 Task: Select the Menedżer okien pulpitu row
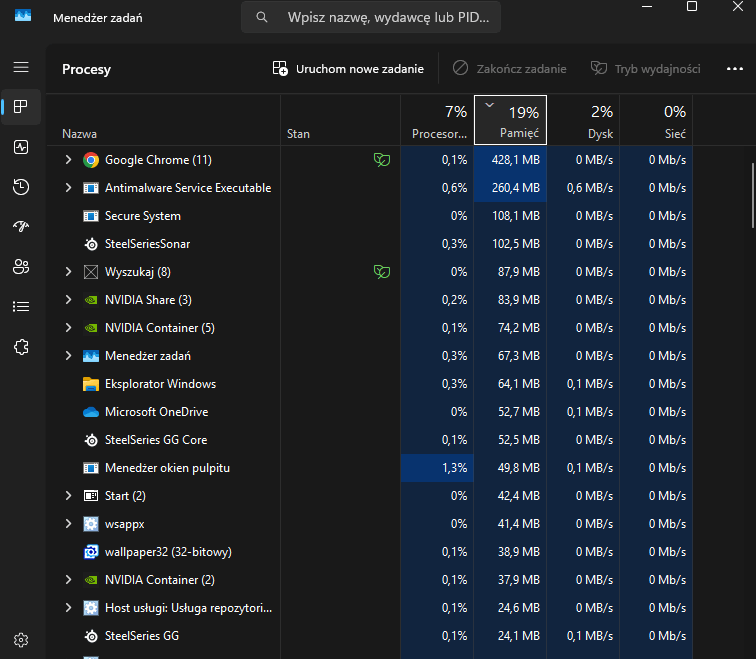point(370,468)
